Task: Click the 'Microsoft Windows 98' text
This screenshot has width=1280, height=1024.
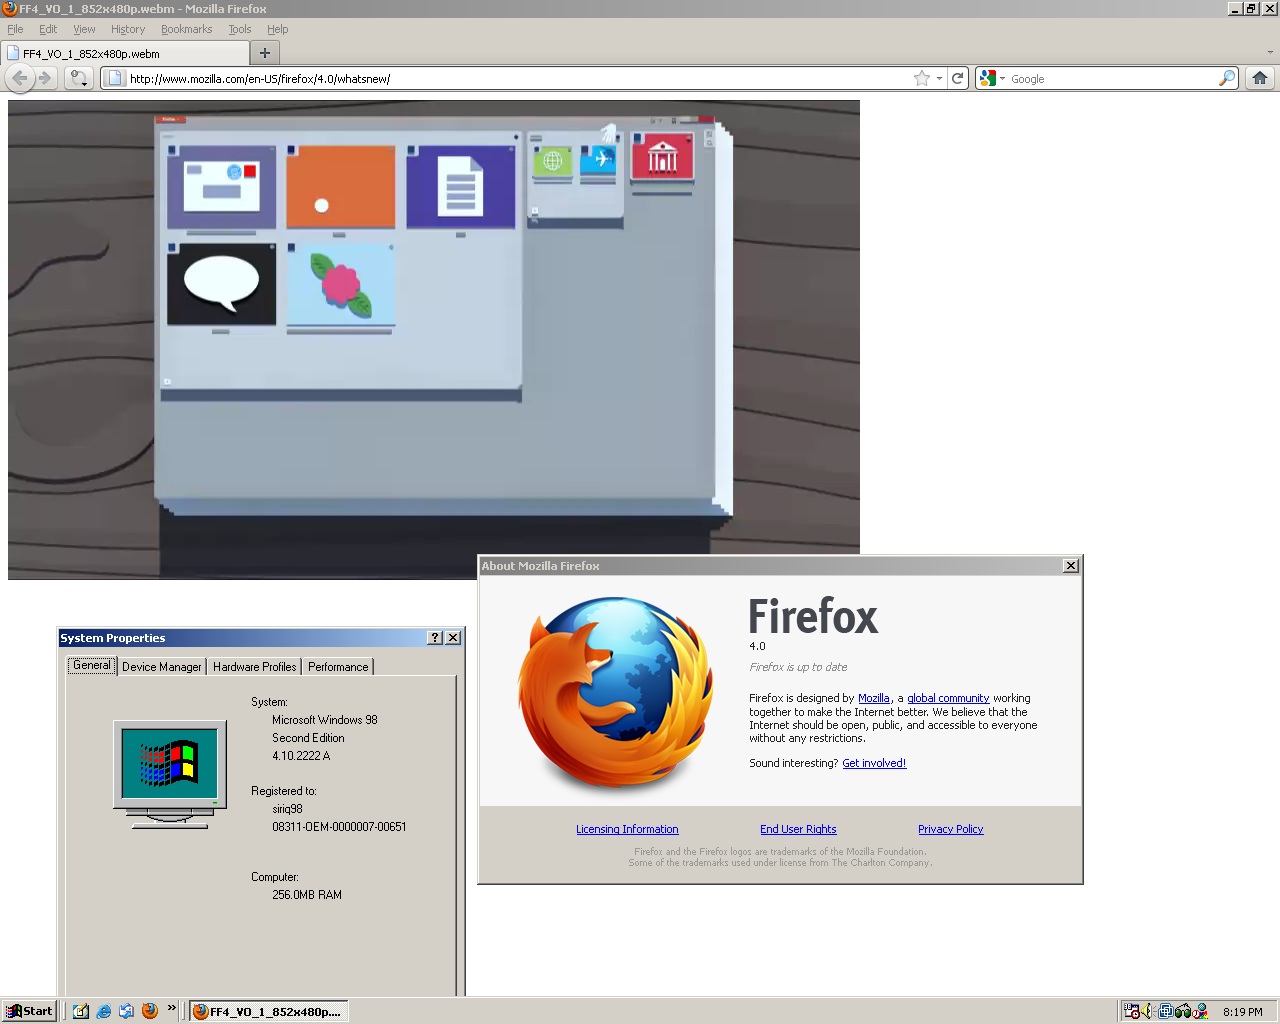Action: 325,720
